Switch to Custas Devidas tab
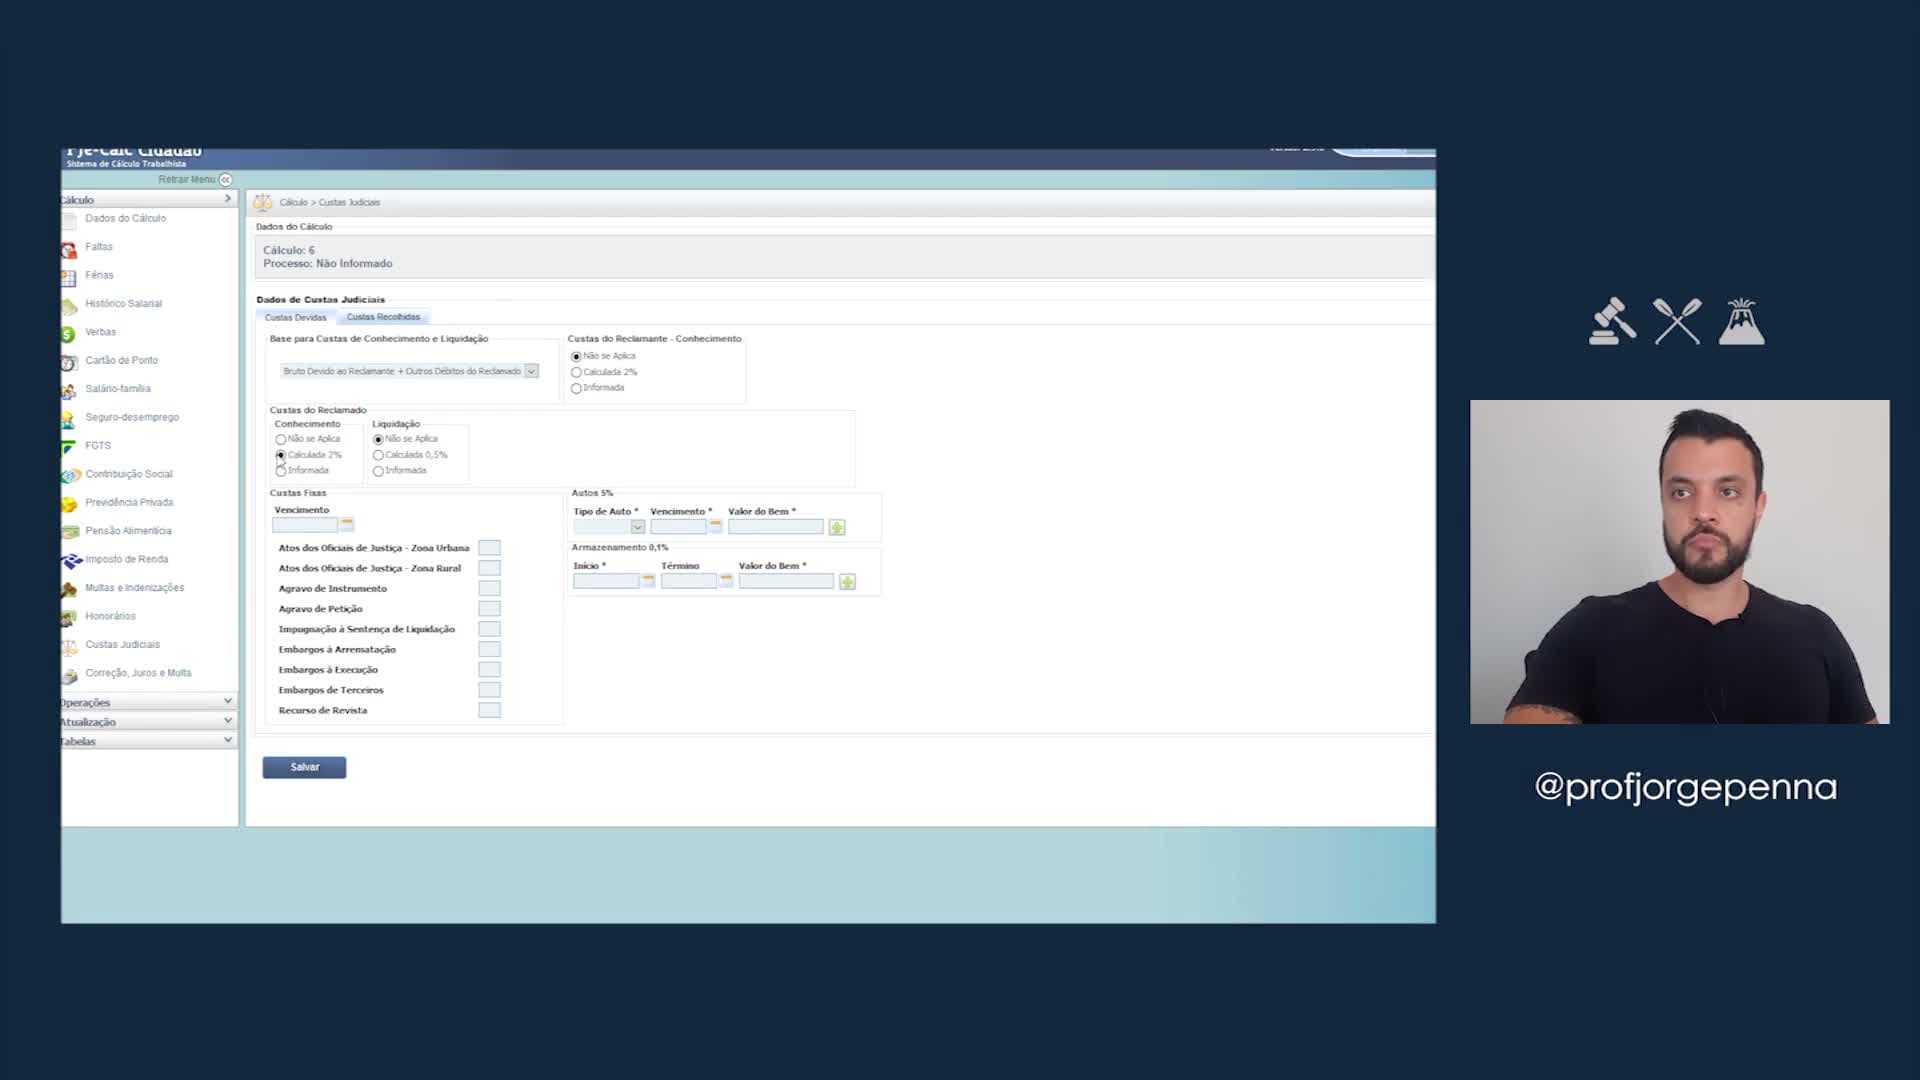Screen dimensions: 1920x1080 point(295,317)
